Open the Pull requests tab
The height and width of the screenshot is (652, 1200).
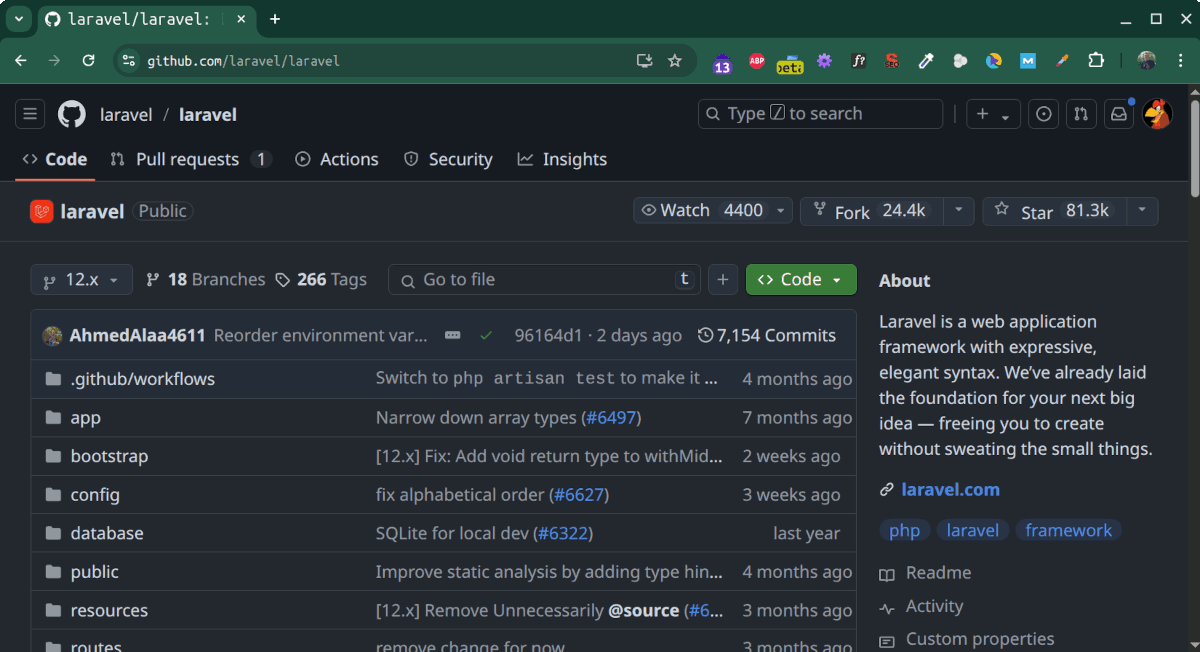pyautogui.click(x=190, y=160)
